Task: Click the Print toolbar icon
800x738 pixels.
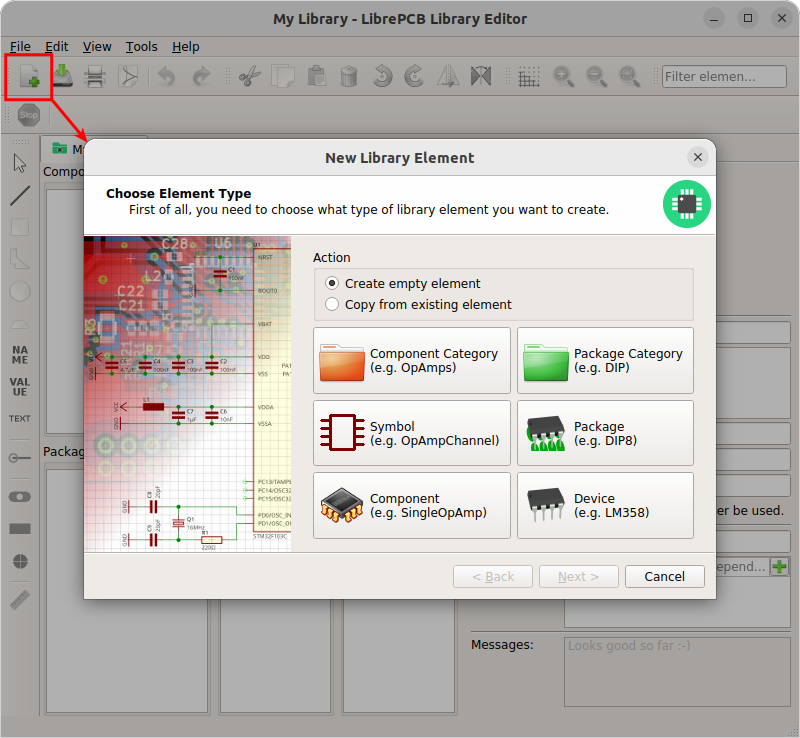Action: (95, 77)
